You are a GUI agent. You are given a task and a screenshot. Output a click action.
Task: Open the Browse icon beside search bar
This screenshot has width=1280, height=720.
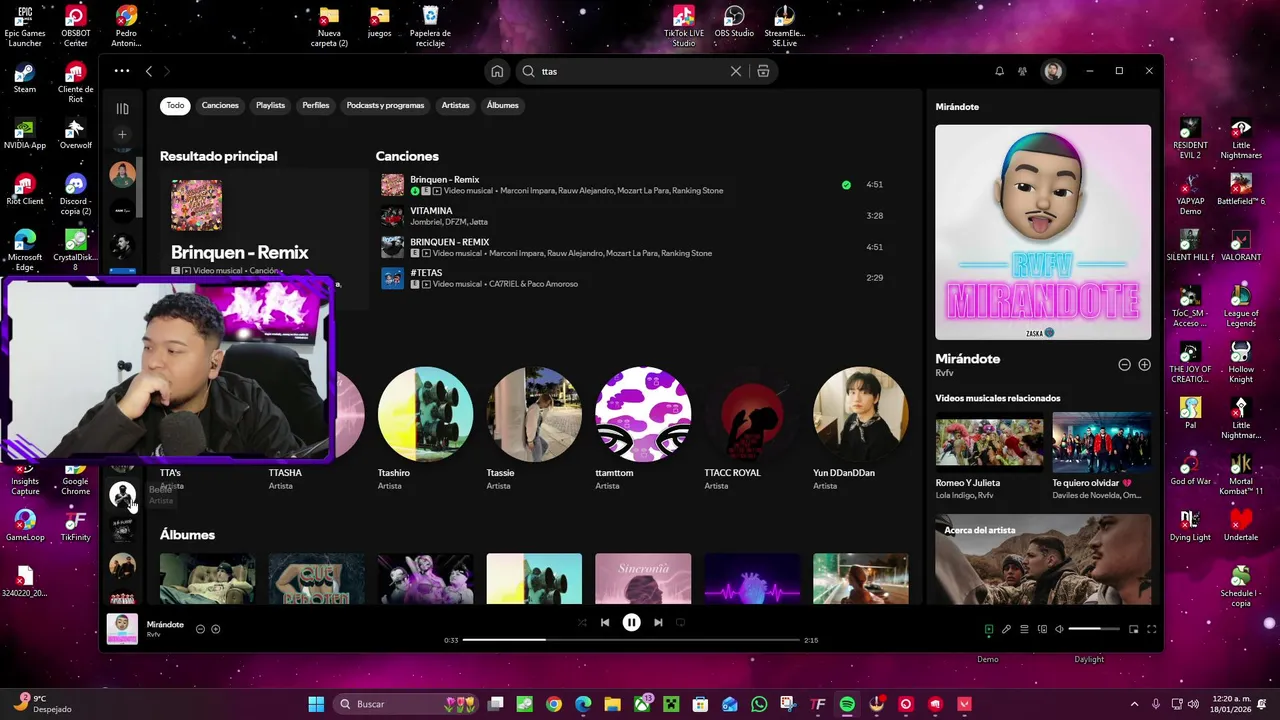pos(763,71)
